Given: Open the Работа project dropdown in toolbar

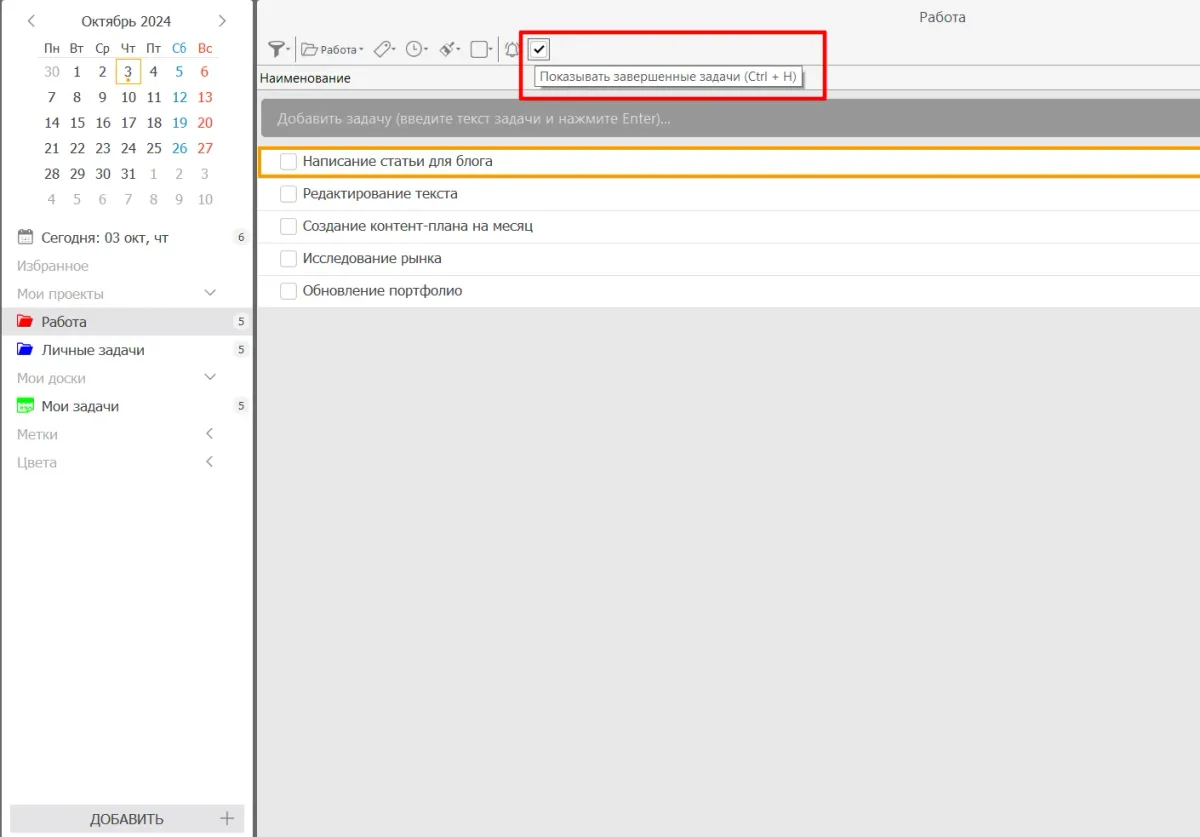Looking at the screenshot, I should 333,49.
